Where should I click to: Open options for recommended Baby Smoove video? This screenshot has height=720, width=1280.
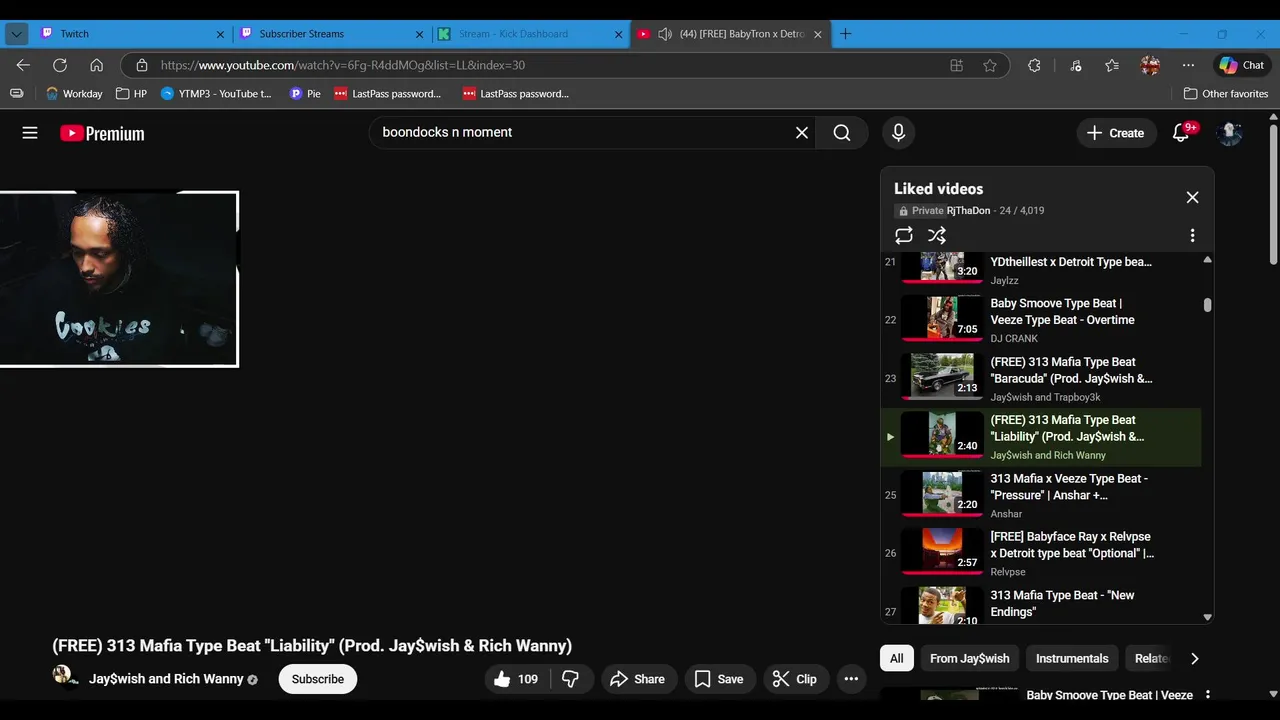[1207, 695]
